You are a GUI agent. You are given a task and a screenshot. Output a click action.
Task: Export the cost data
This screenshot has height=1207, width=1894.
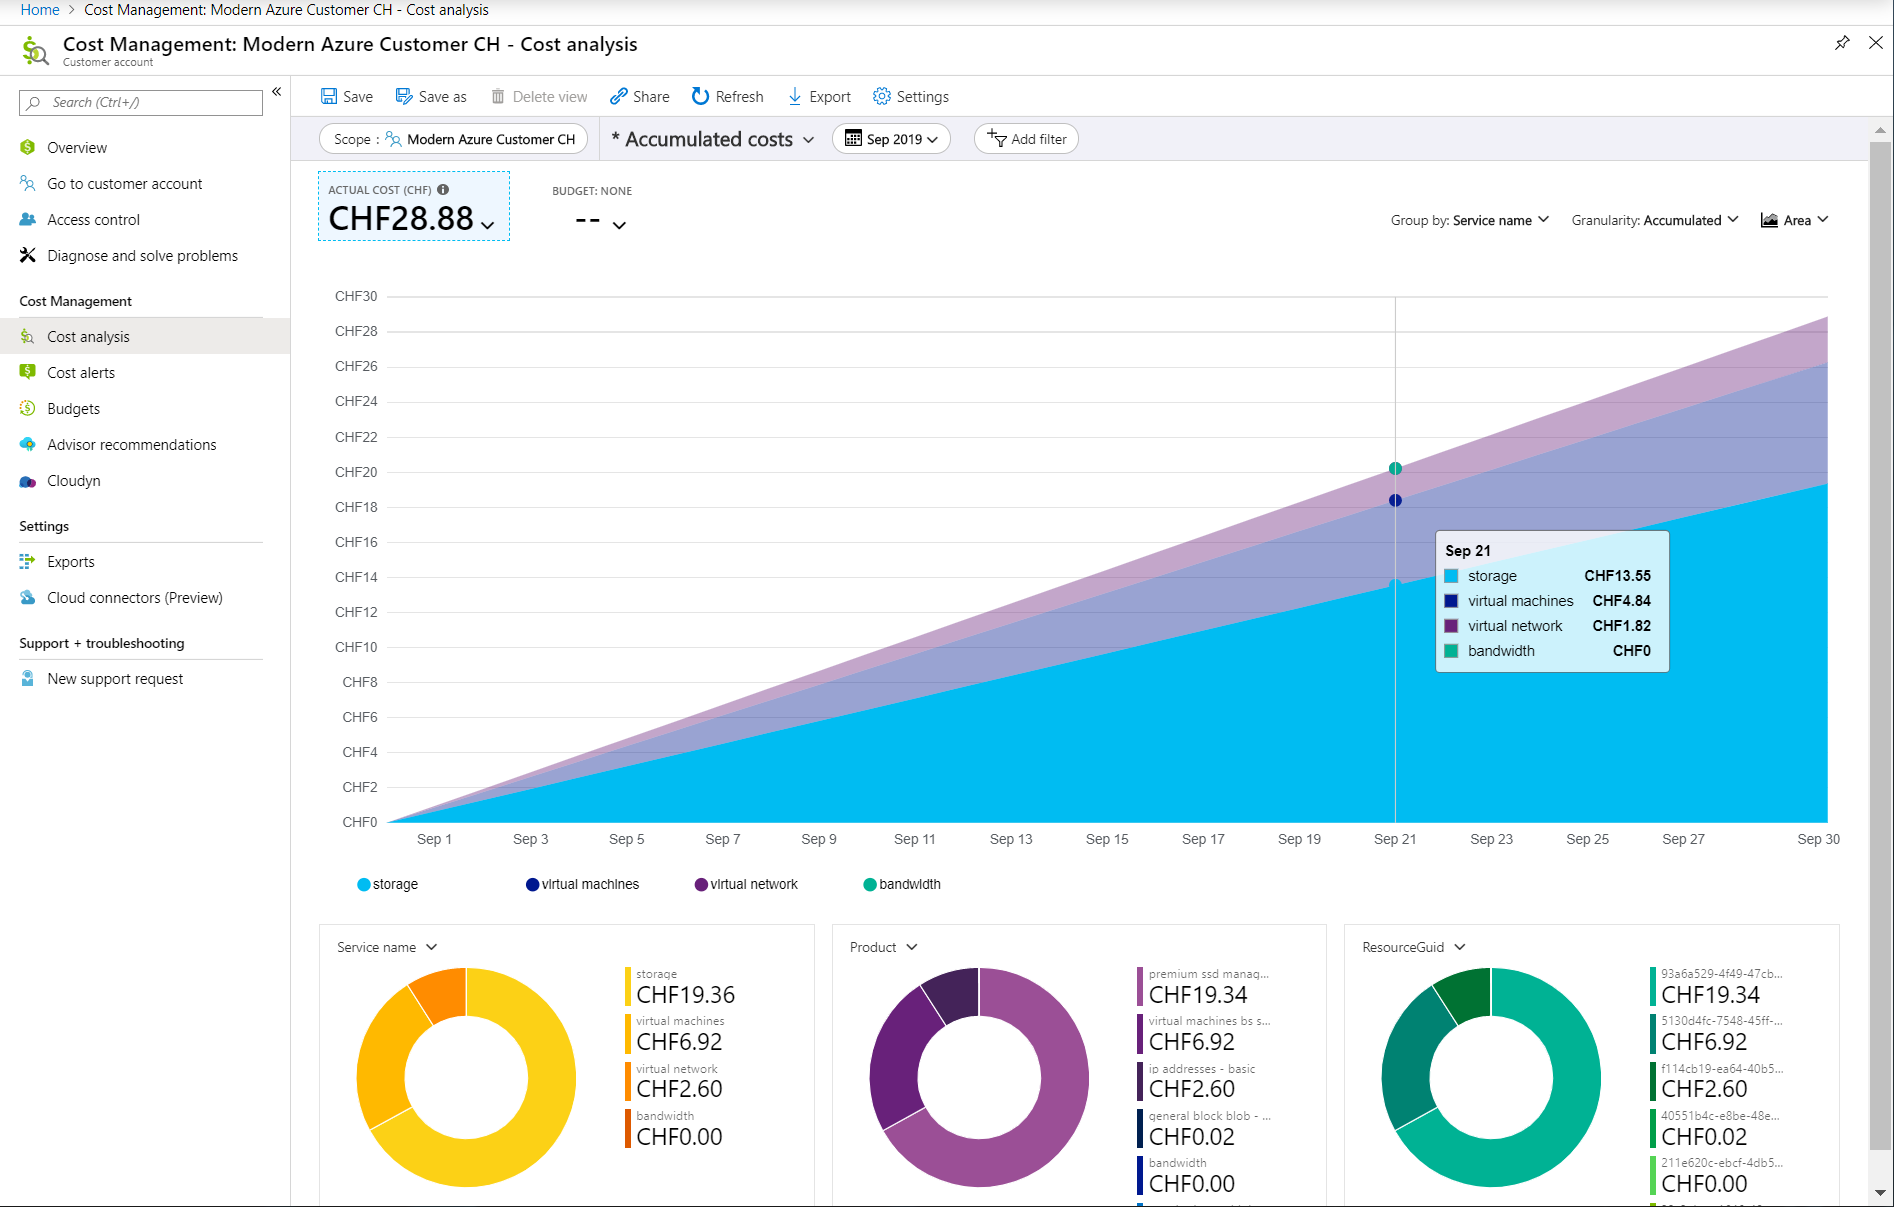click(819, 96)
